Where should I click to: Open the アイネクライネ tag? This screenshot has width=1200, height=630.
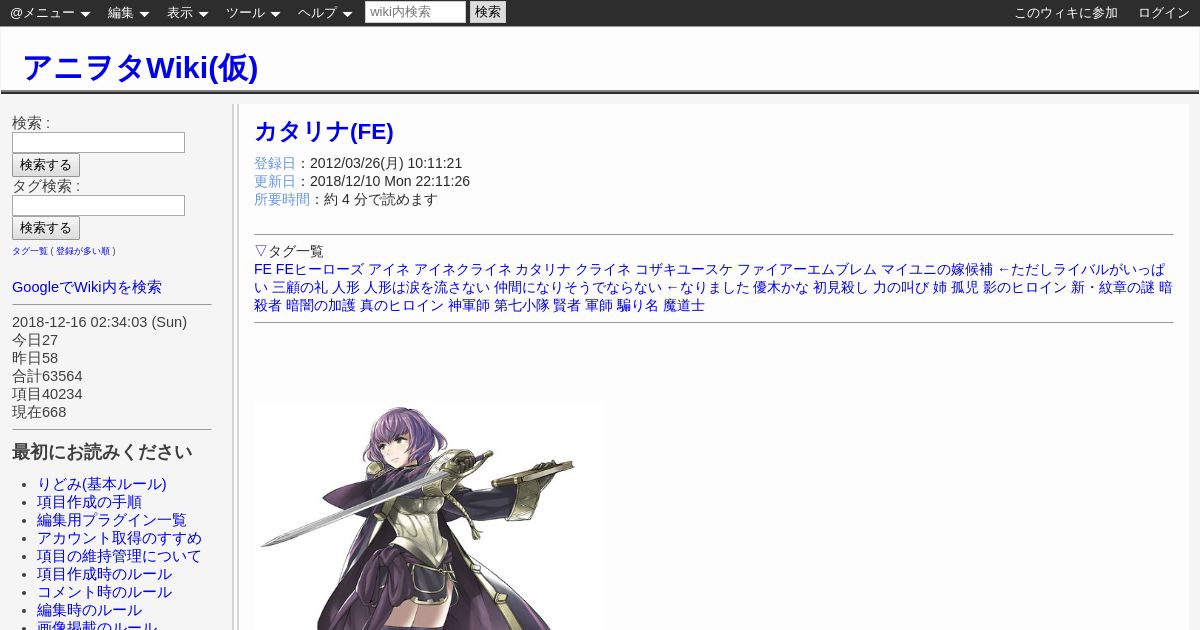click(463, 269)
